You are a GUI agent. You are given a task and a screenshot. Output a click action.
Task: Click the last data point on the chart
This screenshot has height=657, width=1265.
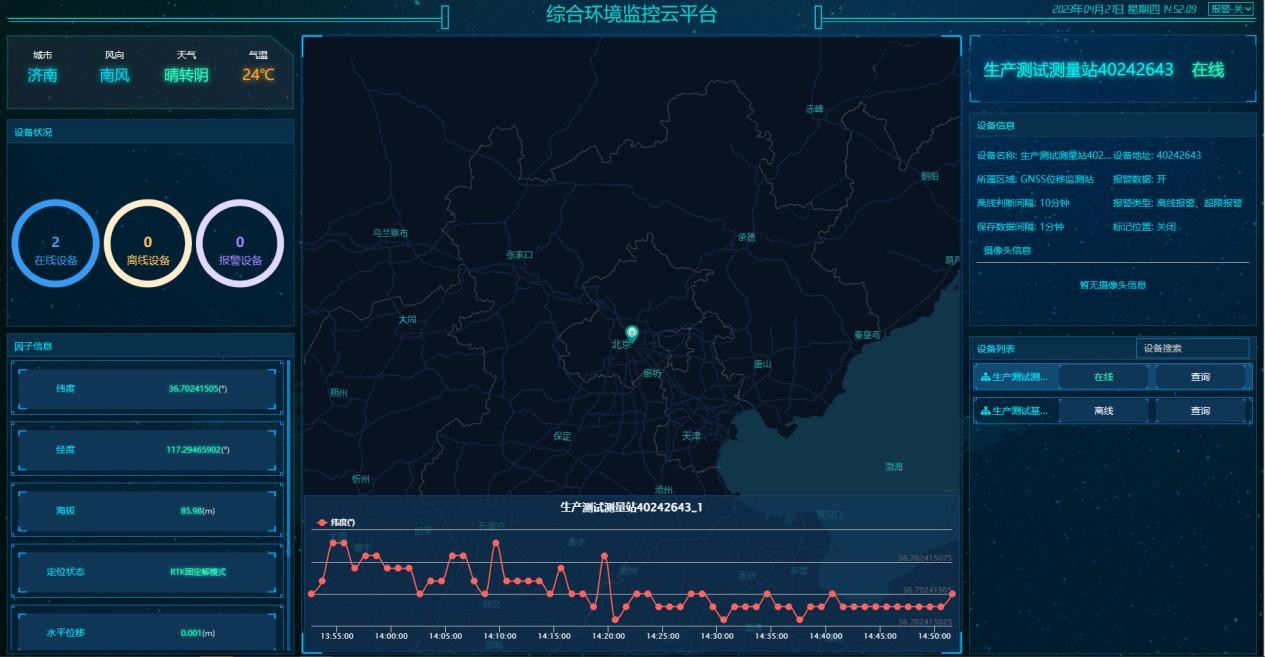952,594
